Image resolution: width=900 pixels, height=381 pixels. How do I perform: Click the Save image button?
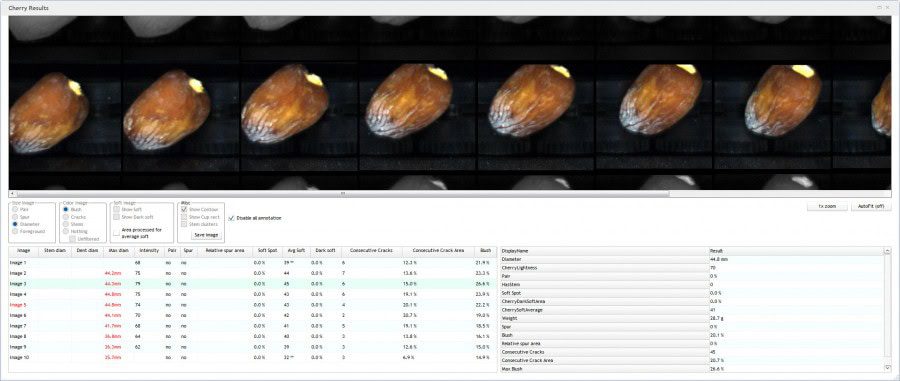(x=206, y=235)
